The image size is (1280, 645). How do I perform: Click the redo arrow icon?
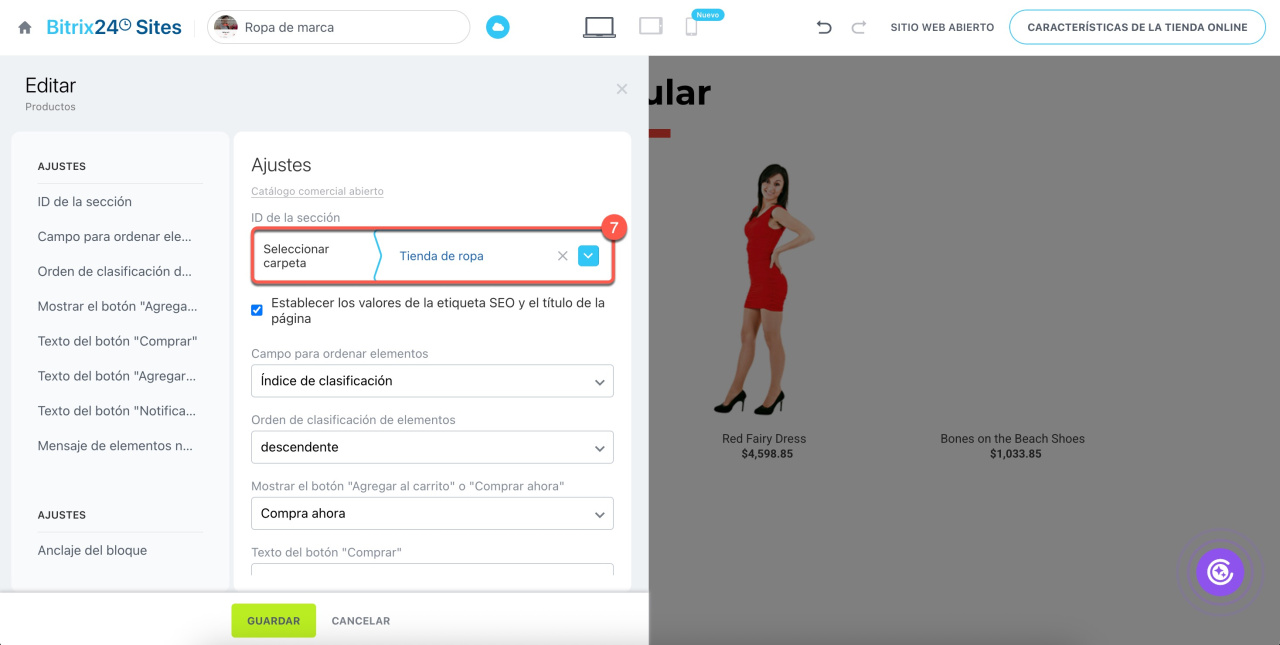click(x=858, y=28)
